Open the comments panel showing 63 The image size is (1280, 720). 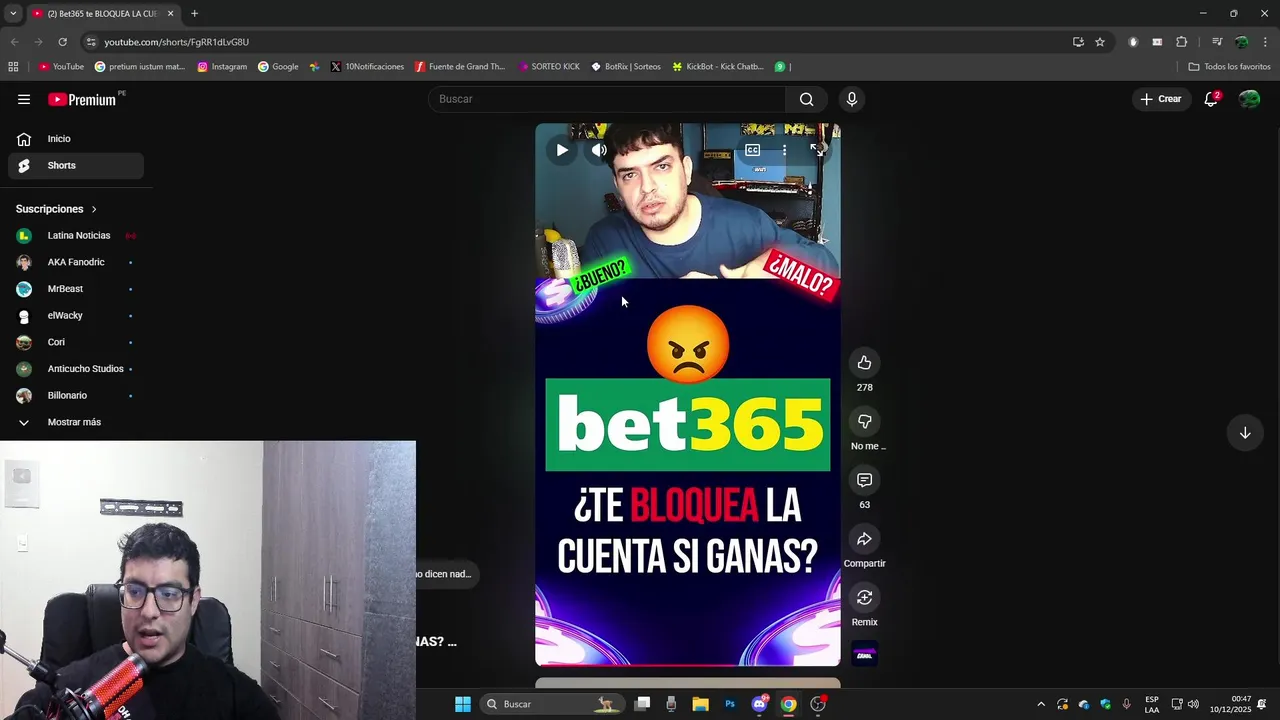pos(864,480)
